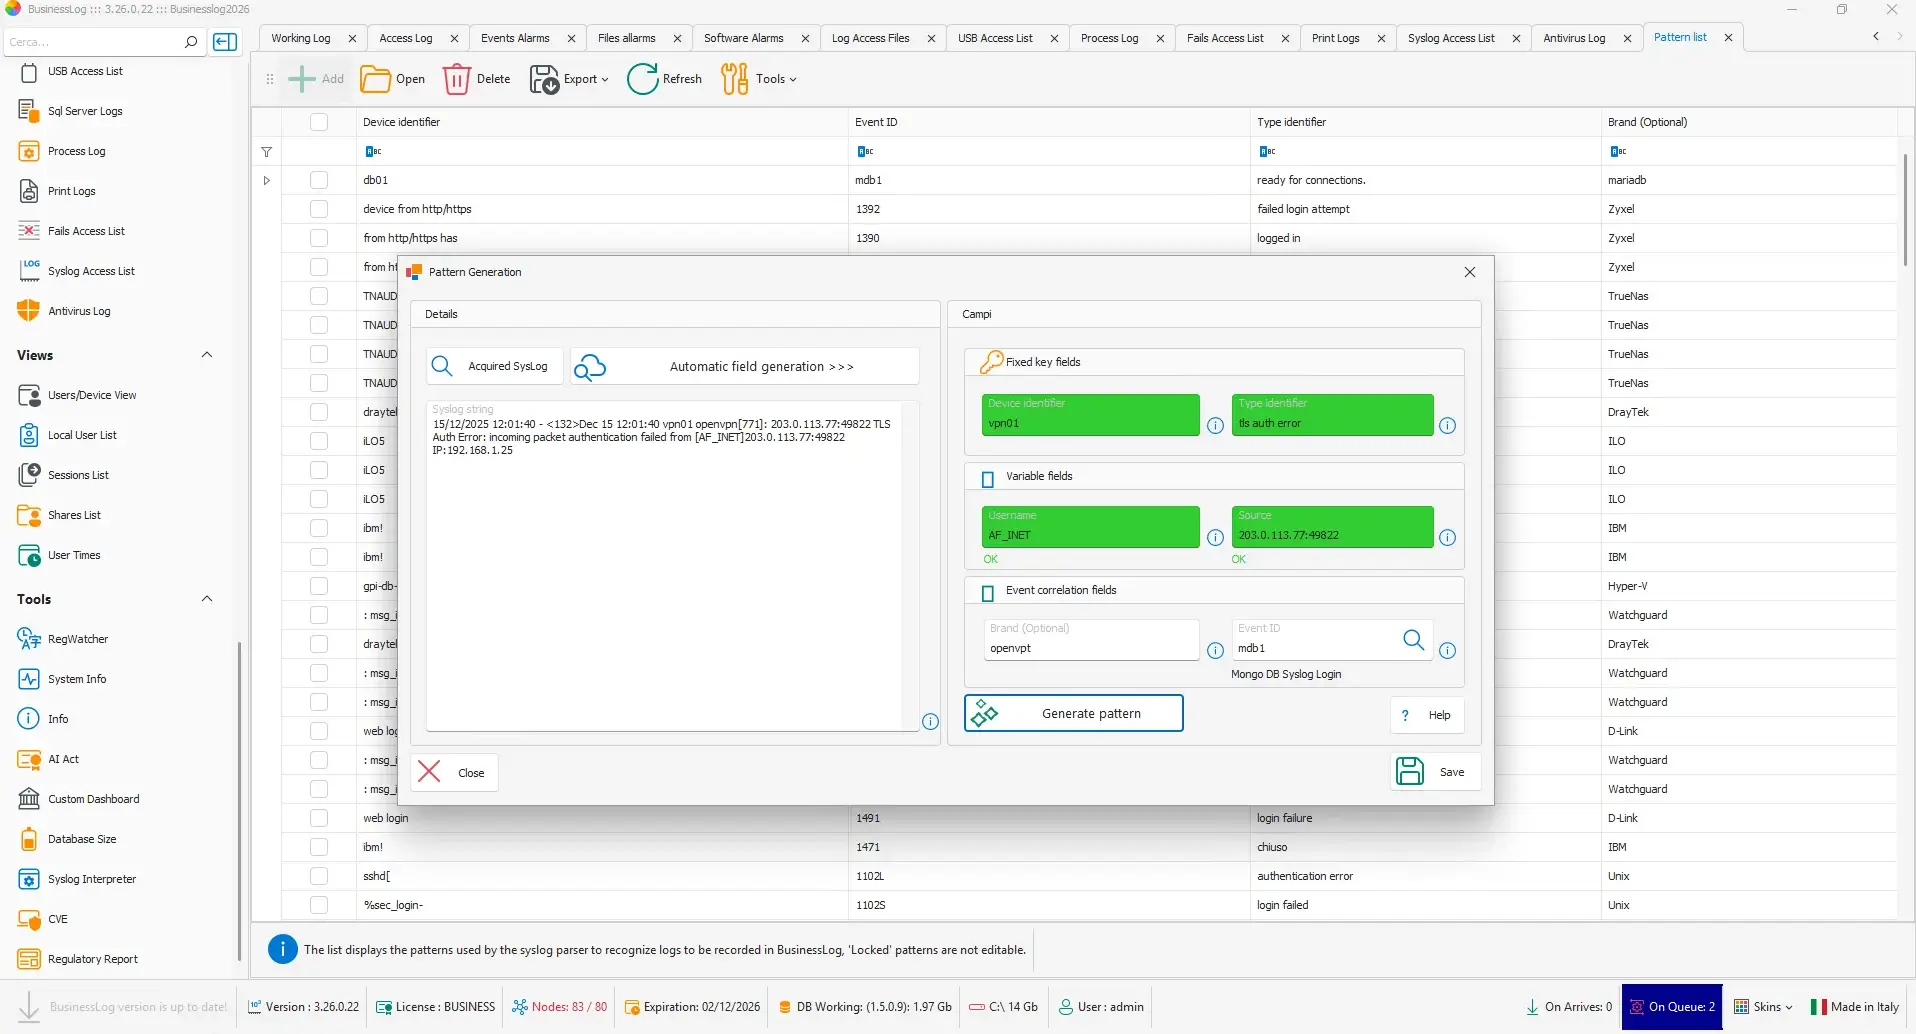Open System Info tool icon
Viewport: 1916px width, 1034px height.
pos(29,679)
